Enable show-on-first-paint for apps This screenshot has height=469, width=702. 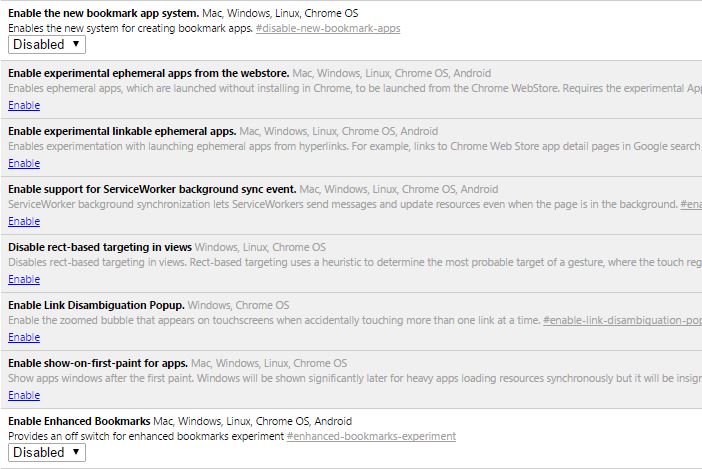24,395
